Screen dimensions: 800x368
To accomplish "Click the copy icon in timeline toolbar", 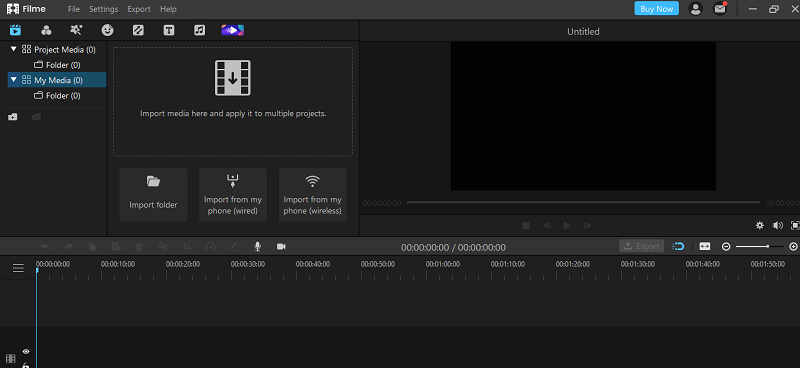I will pos(92,247).
